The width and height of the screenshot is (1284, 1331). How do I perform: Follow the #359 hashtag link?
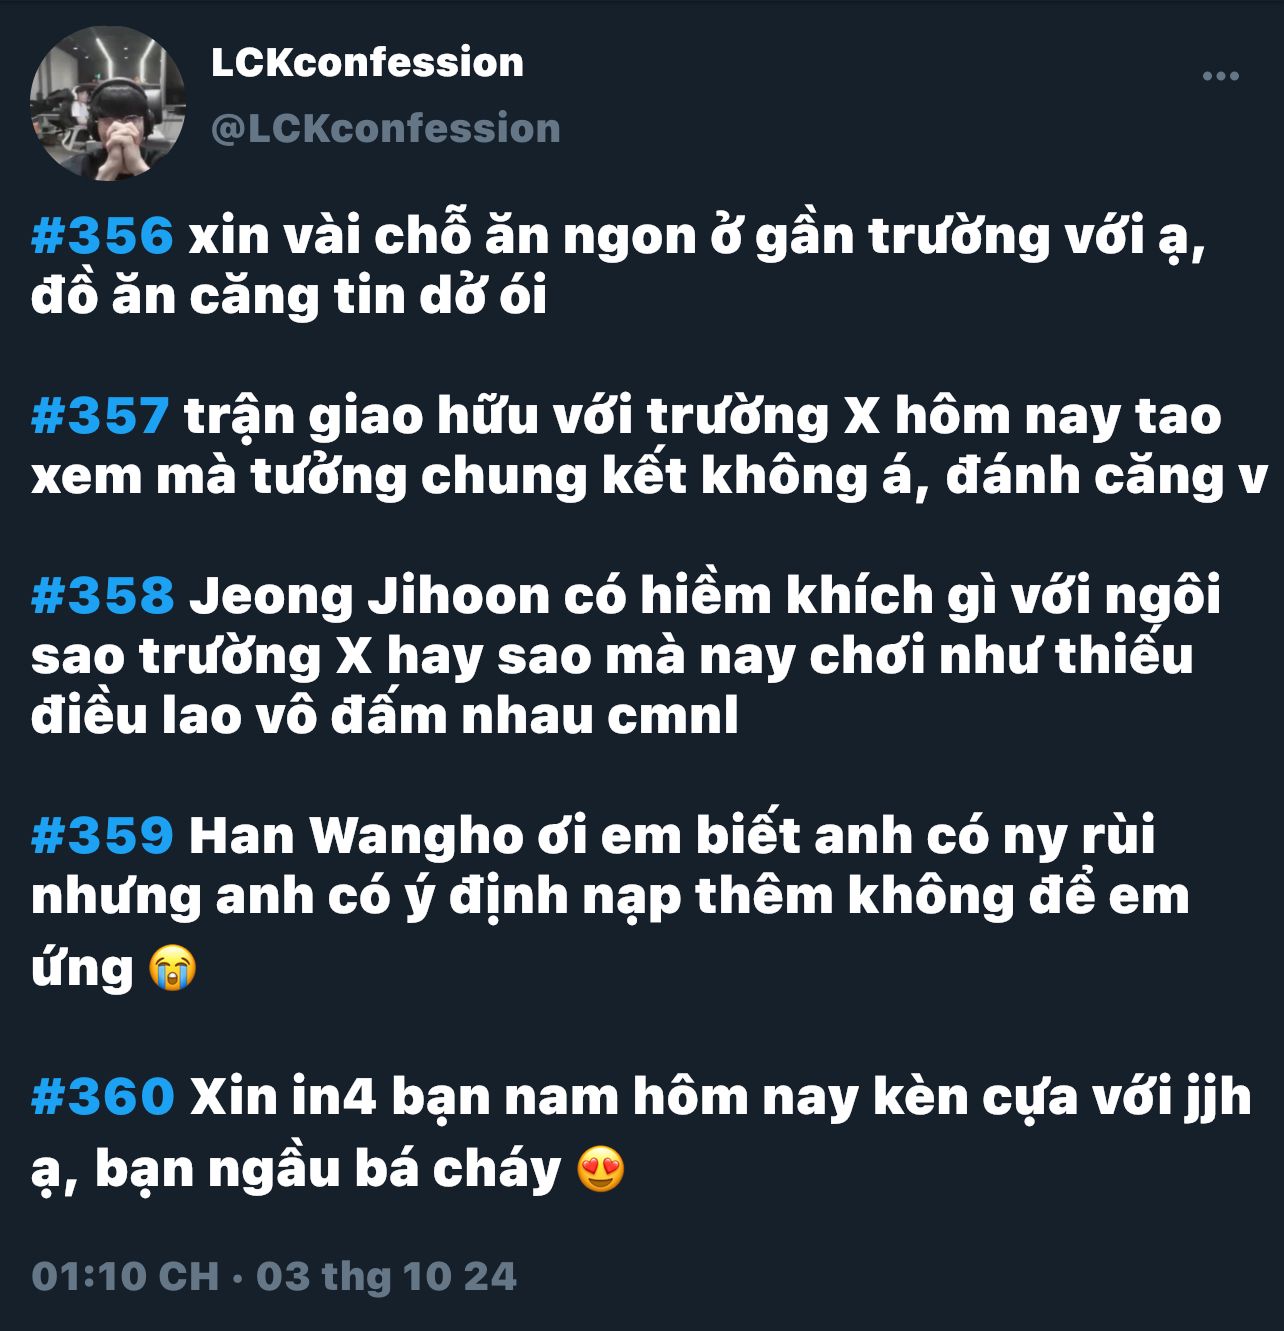click(x=103, y=837)
